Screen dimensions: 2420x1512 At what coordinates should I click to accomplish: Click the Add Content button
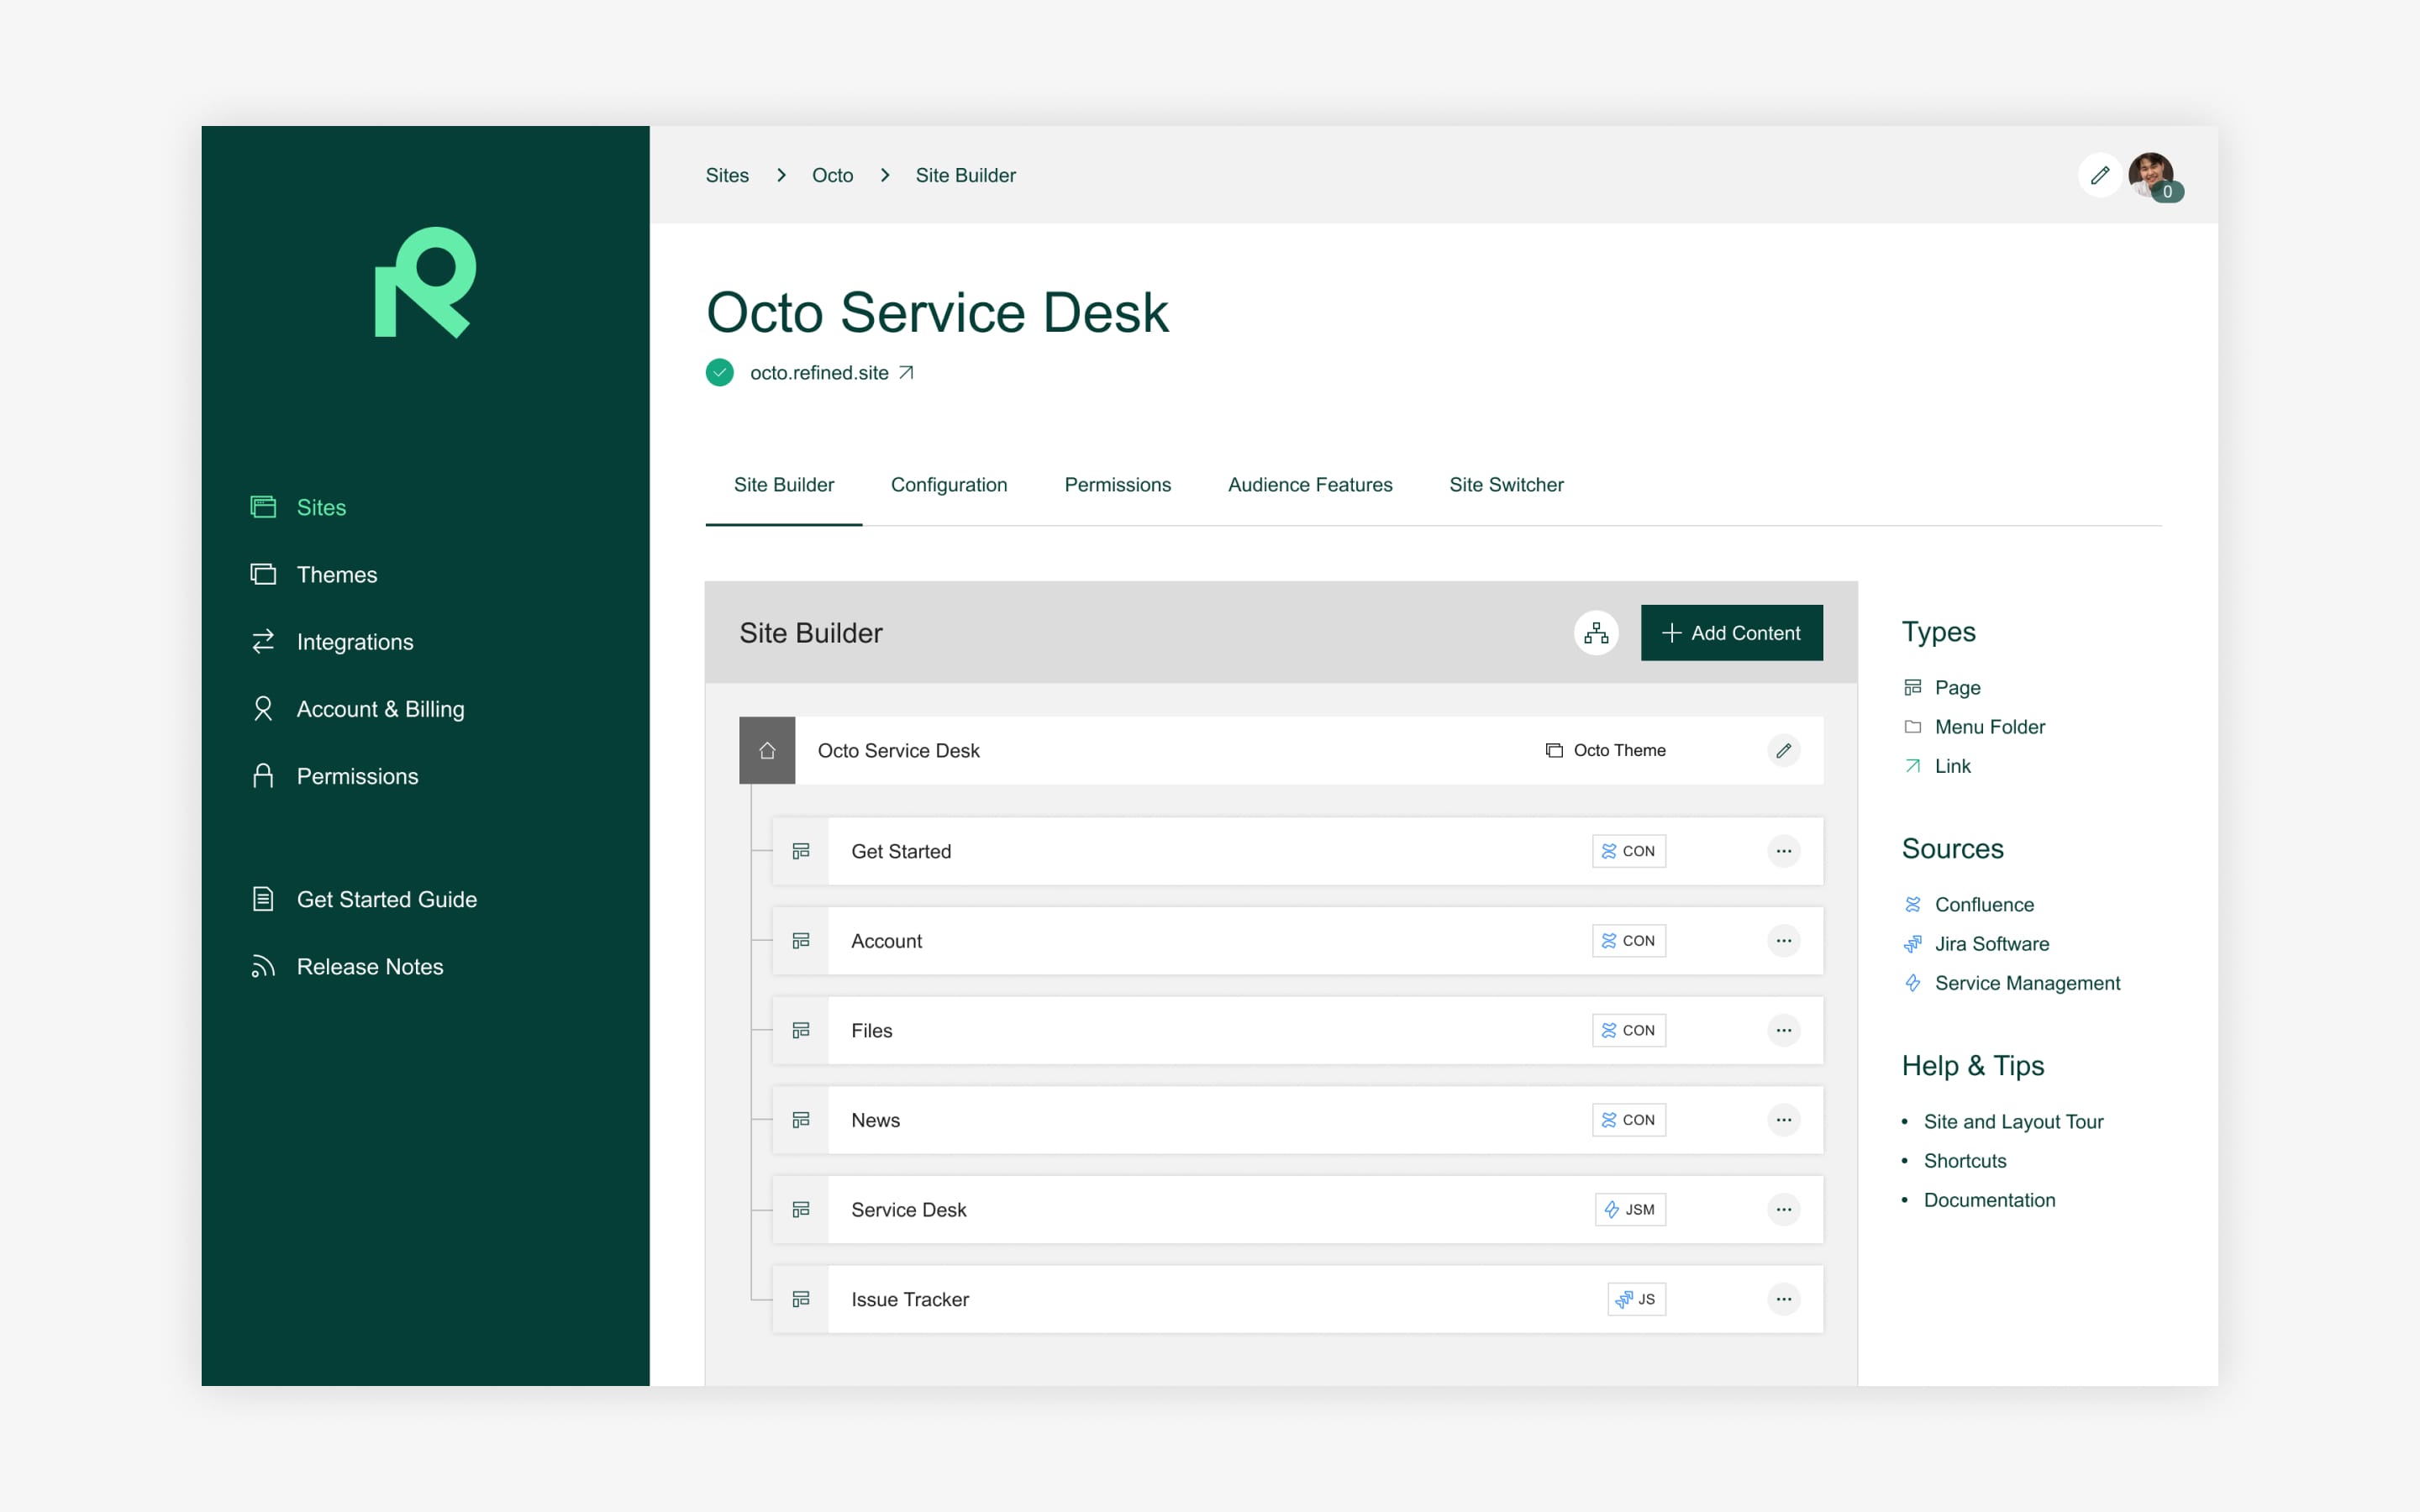1732,632
